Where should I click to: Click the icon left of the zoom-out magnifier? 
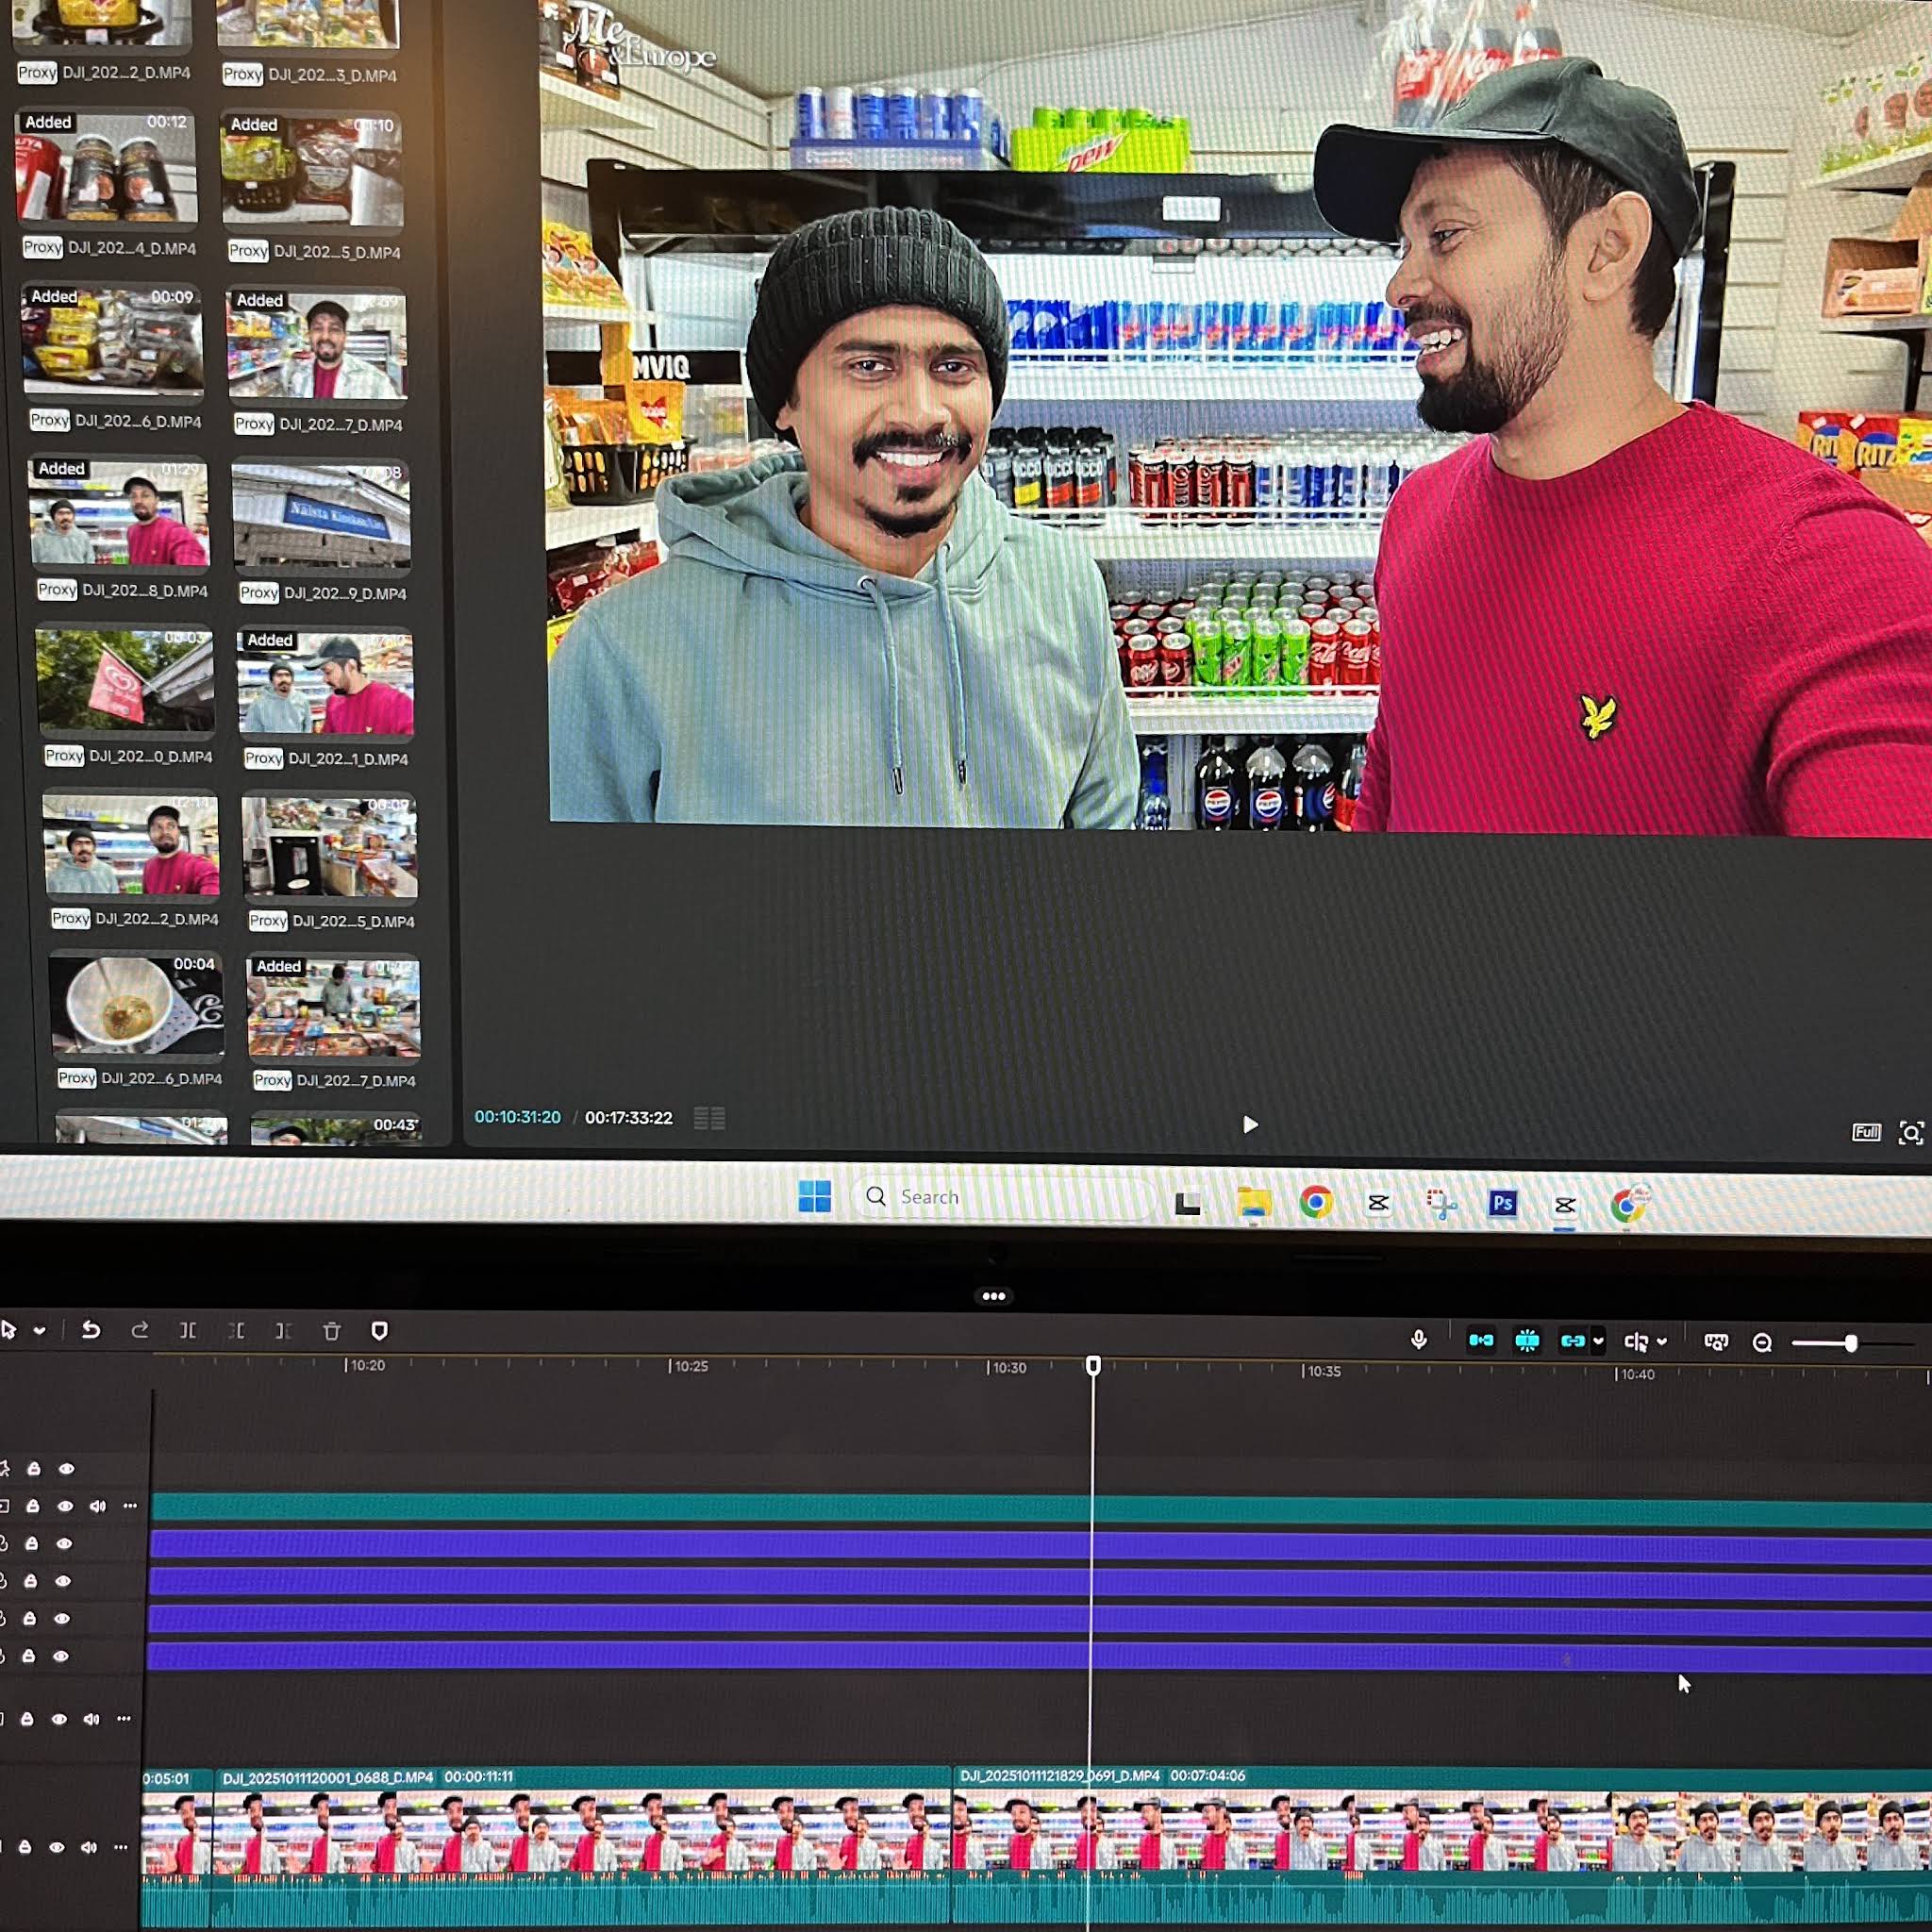(1716, 1342)
